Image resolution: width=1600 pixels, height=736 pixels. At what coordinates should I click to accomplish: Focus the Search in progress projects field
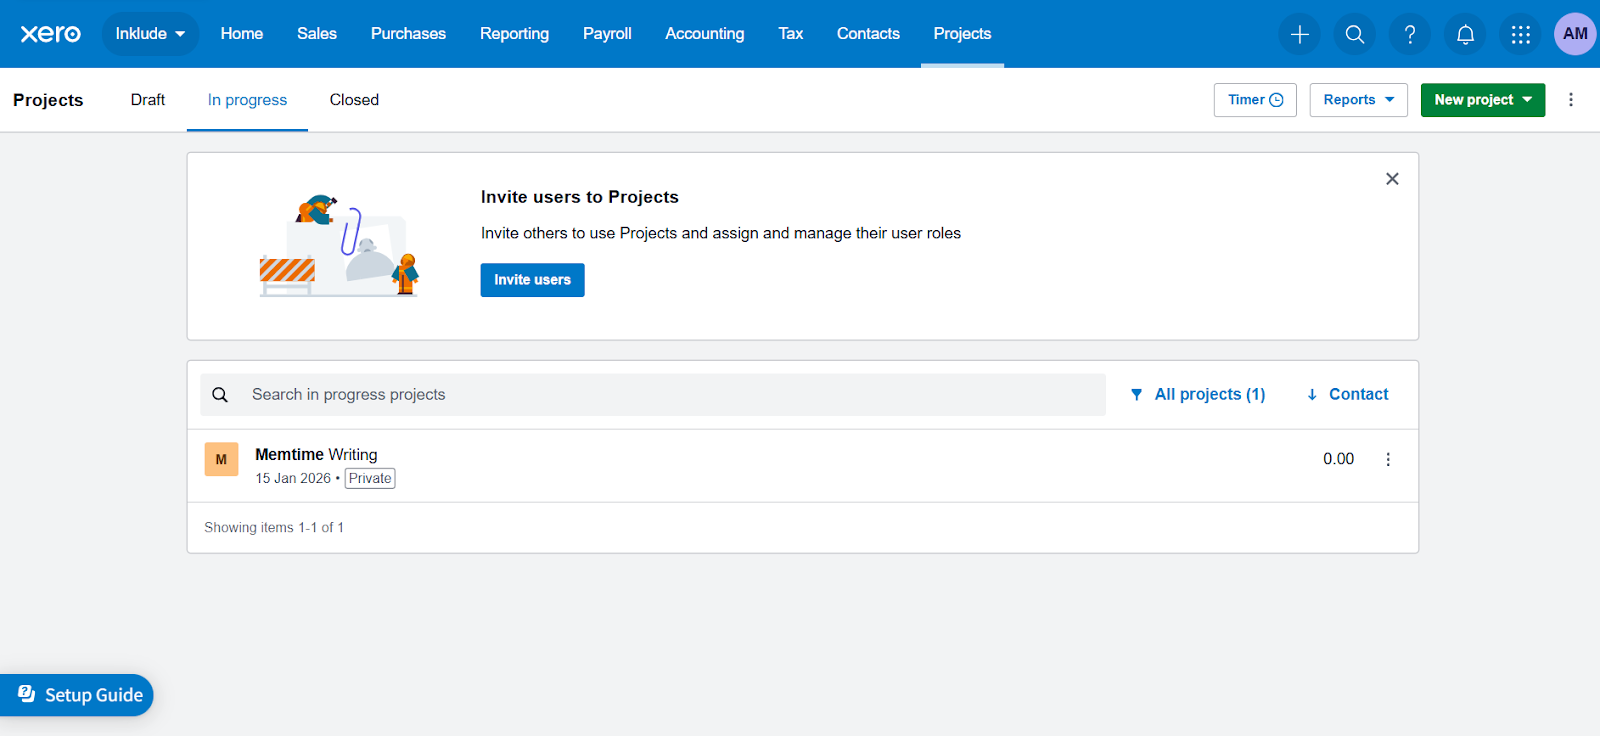click(653, 395)
